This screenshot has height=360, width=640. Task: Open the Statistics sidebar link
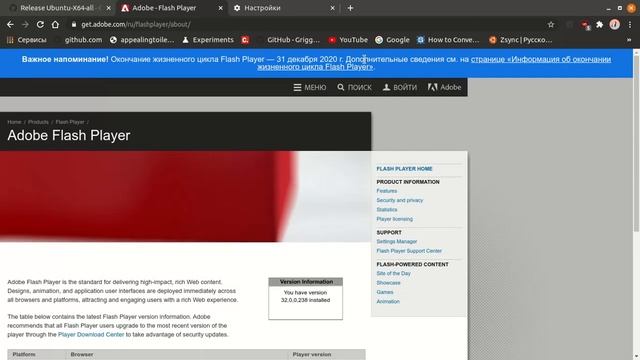tap(387, 210)
